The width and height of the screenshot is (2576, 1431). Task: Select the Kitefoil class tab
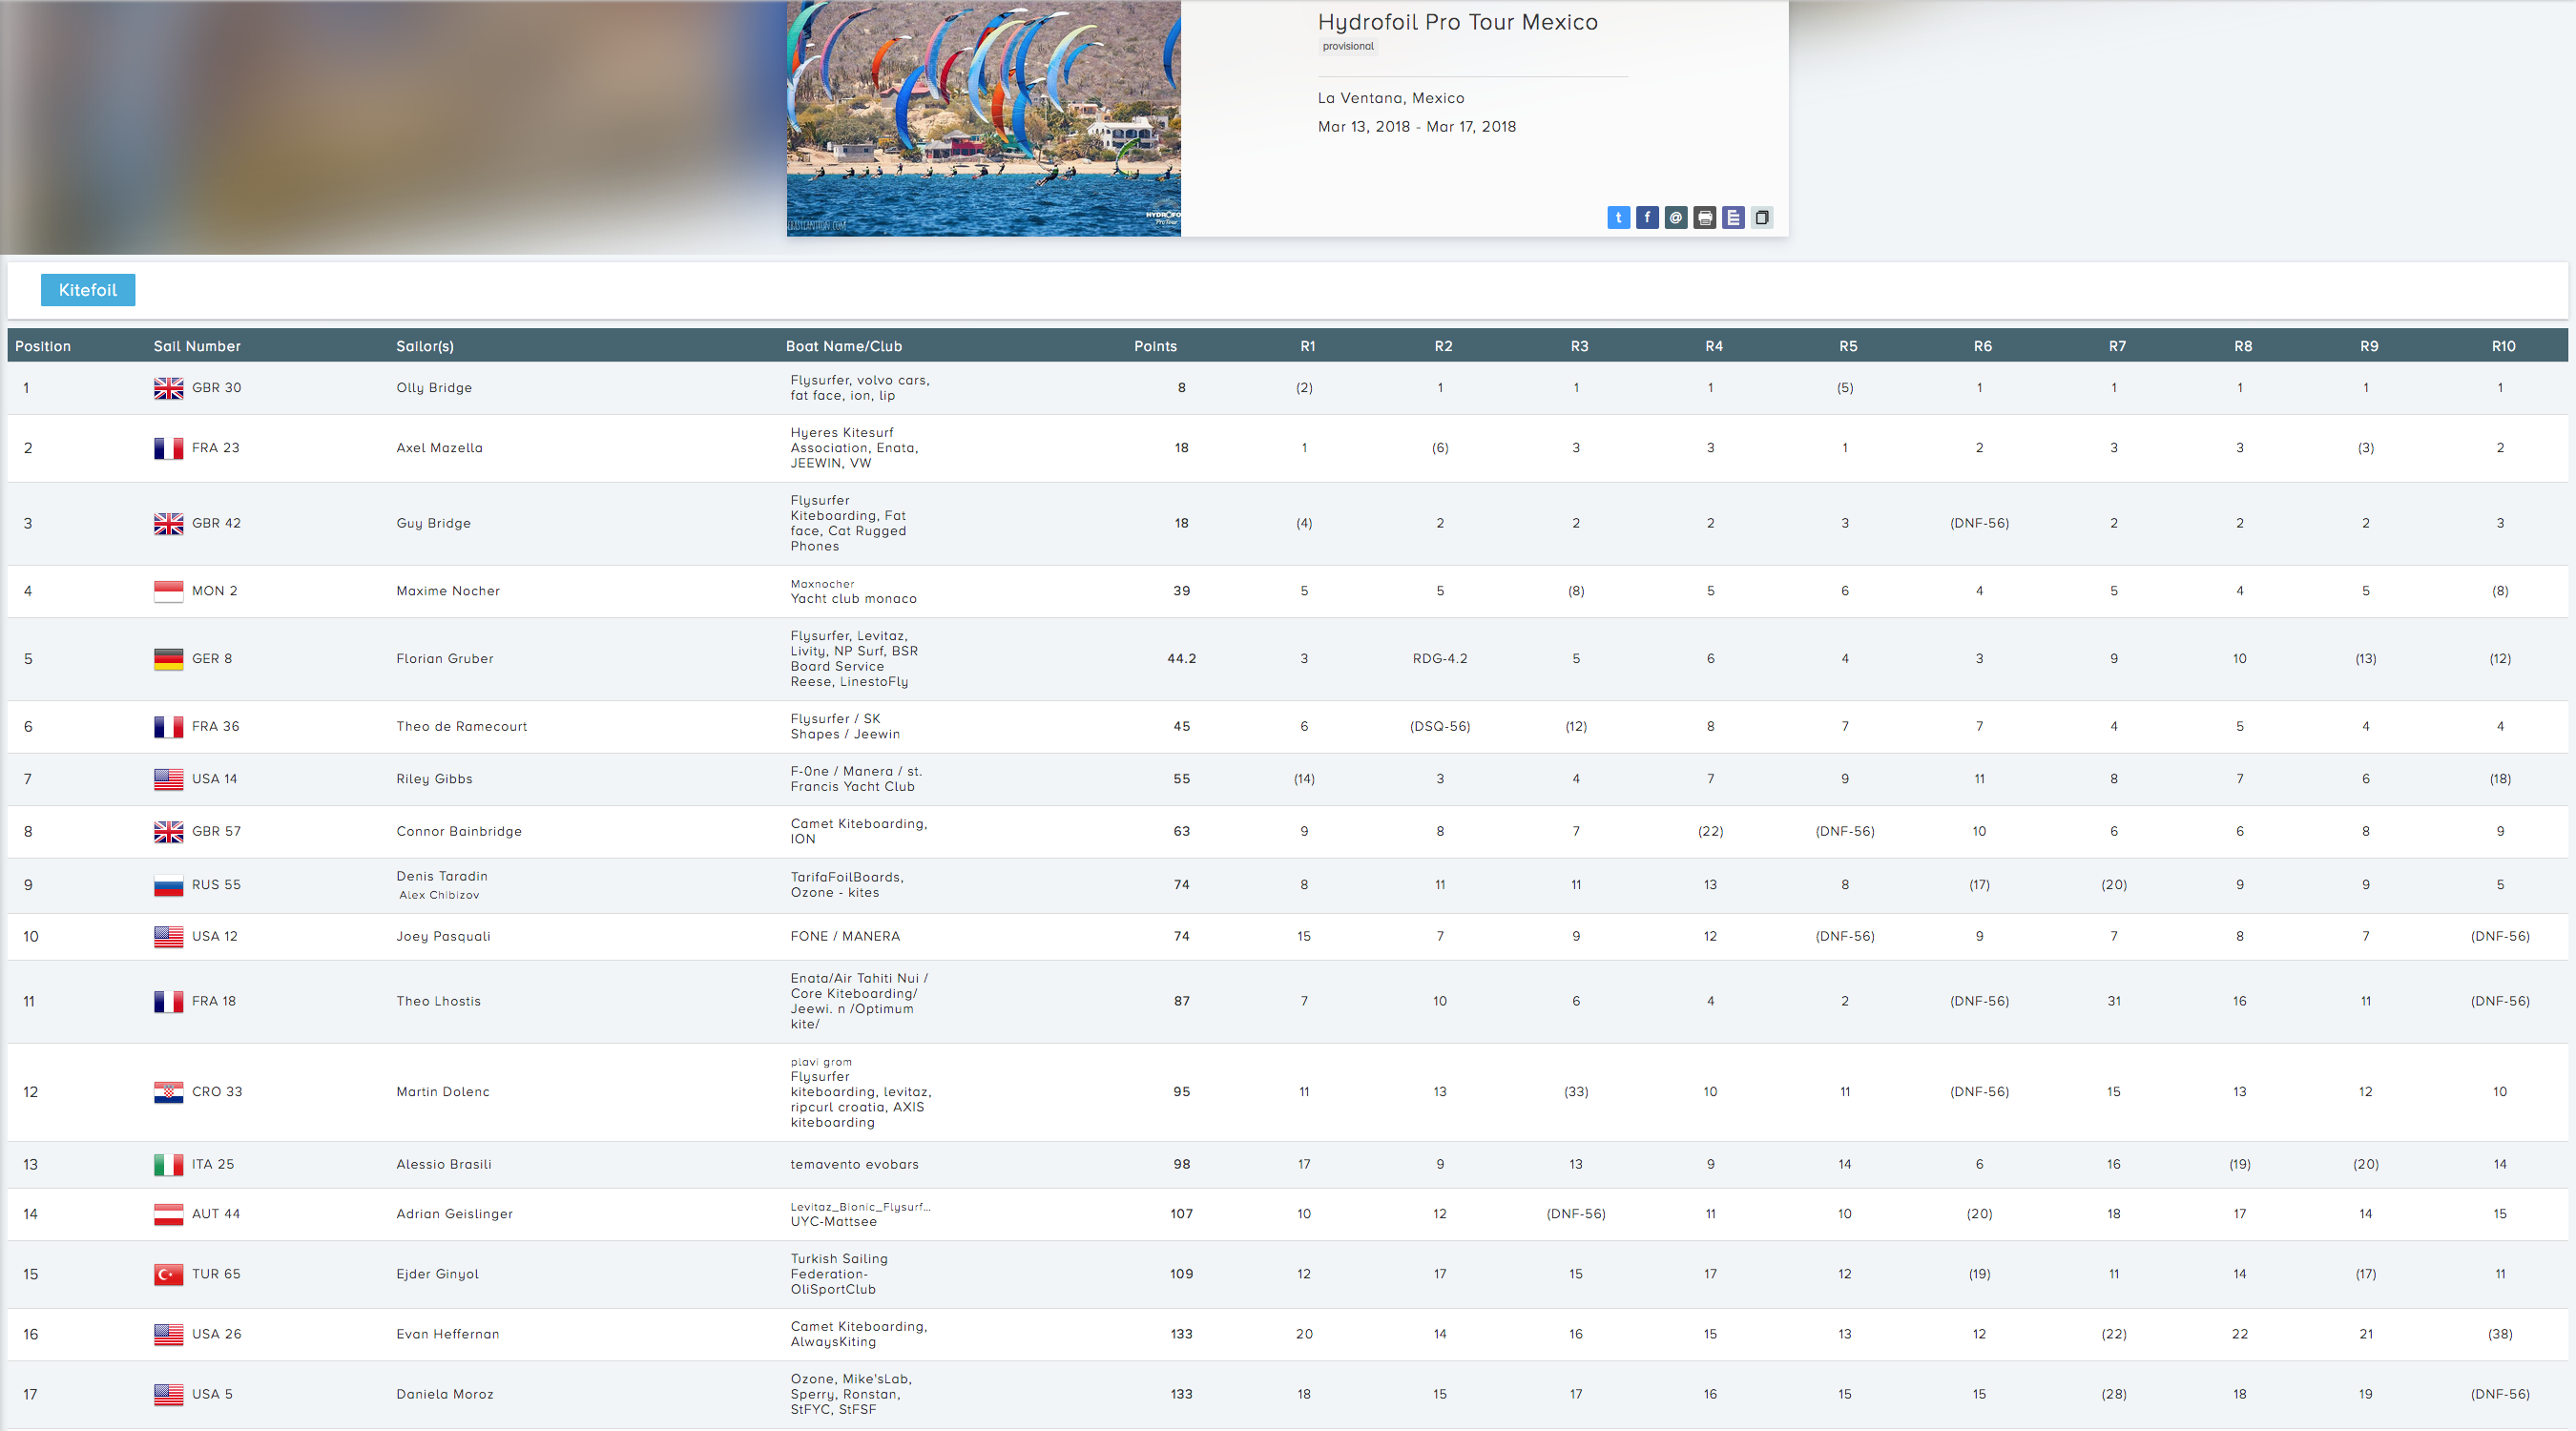pyautogui.click(x=88, y=290)
